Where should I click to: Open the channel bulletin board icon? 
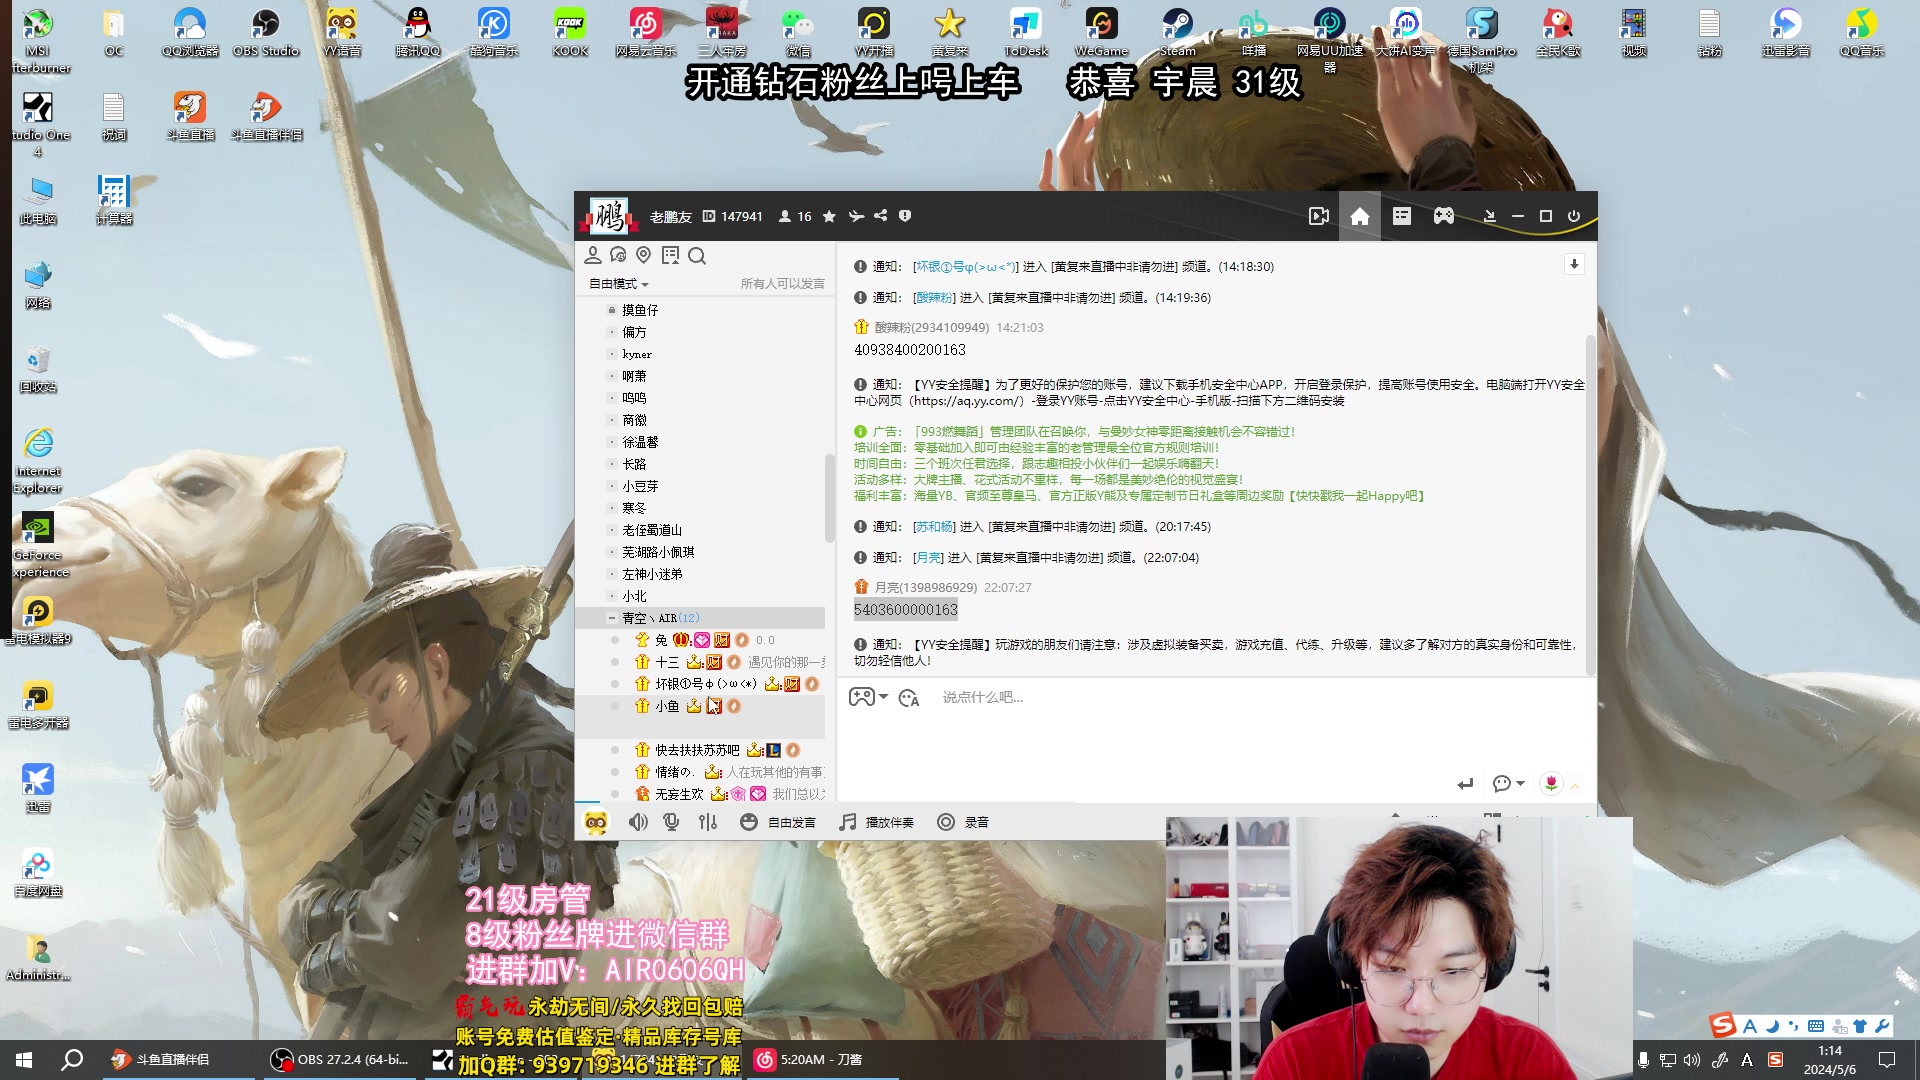[670, 256]
